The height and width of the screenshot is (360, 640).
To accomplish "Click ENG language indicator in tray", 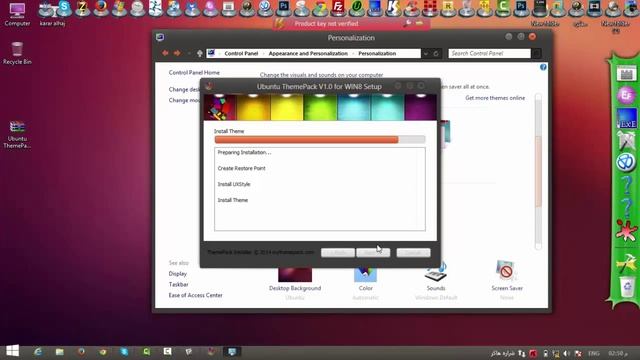I will click(x=593, y=353).
